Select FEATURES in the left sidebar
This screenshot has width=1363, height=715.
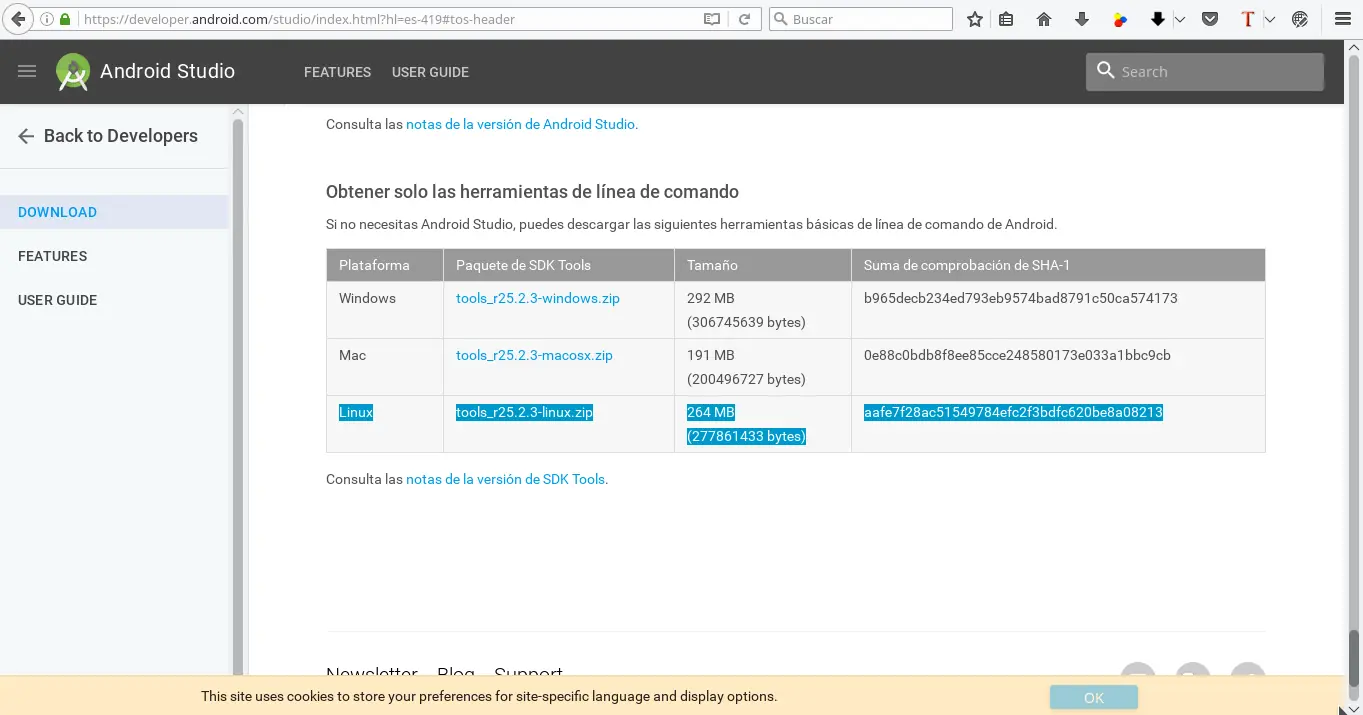coord(52,256)
